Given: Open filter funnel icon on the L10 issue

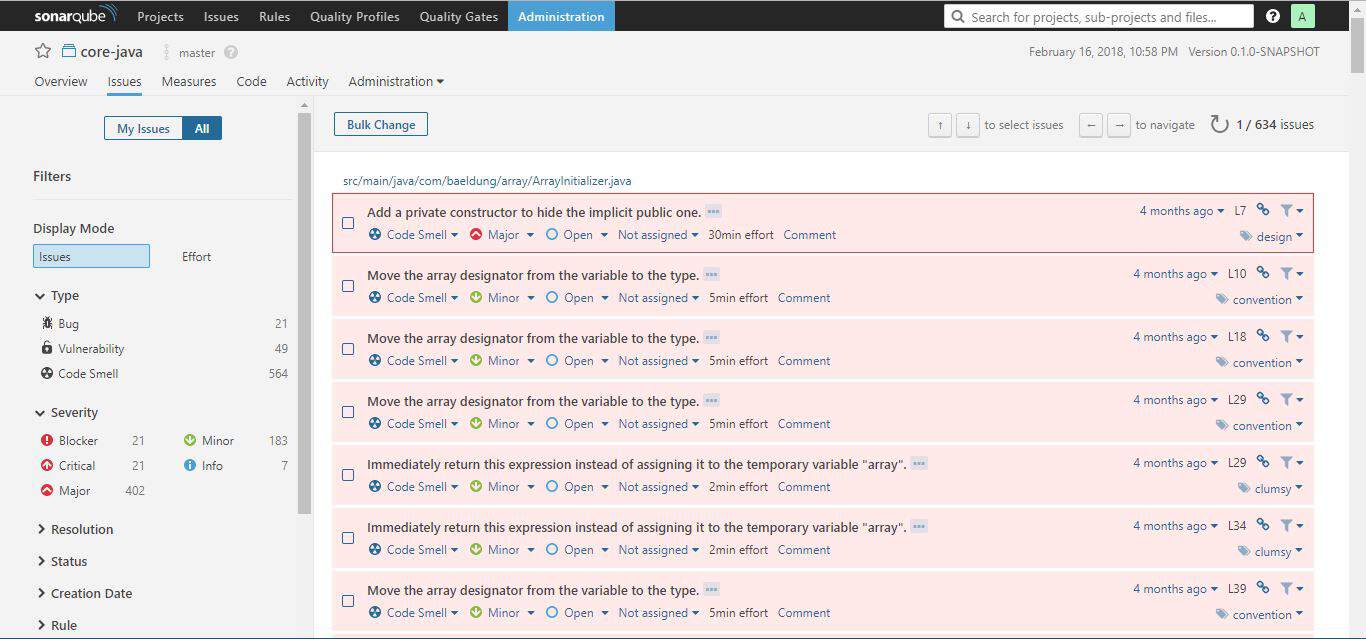Looking at the screenshot, I should tap(1290, 274).
